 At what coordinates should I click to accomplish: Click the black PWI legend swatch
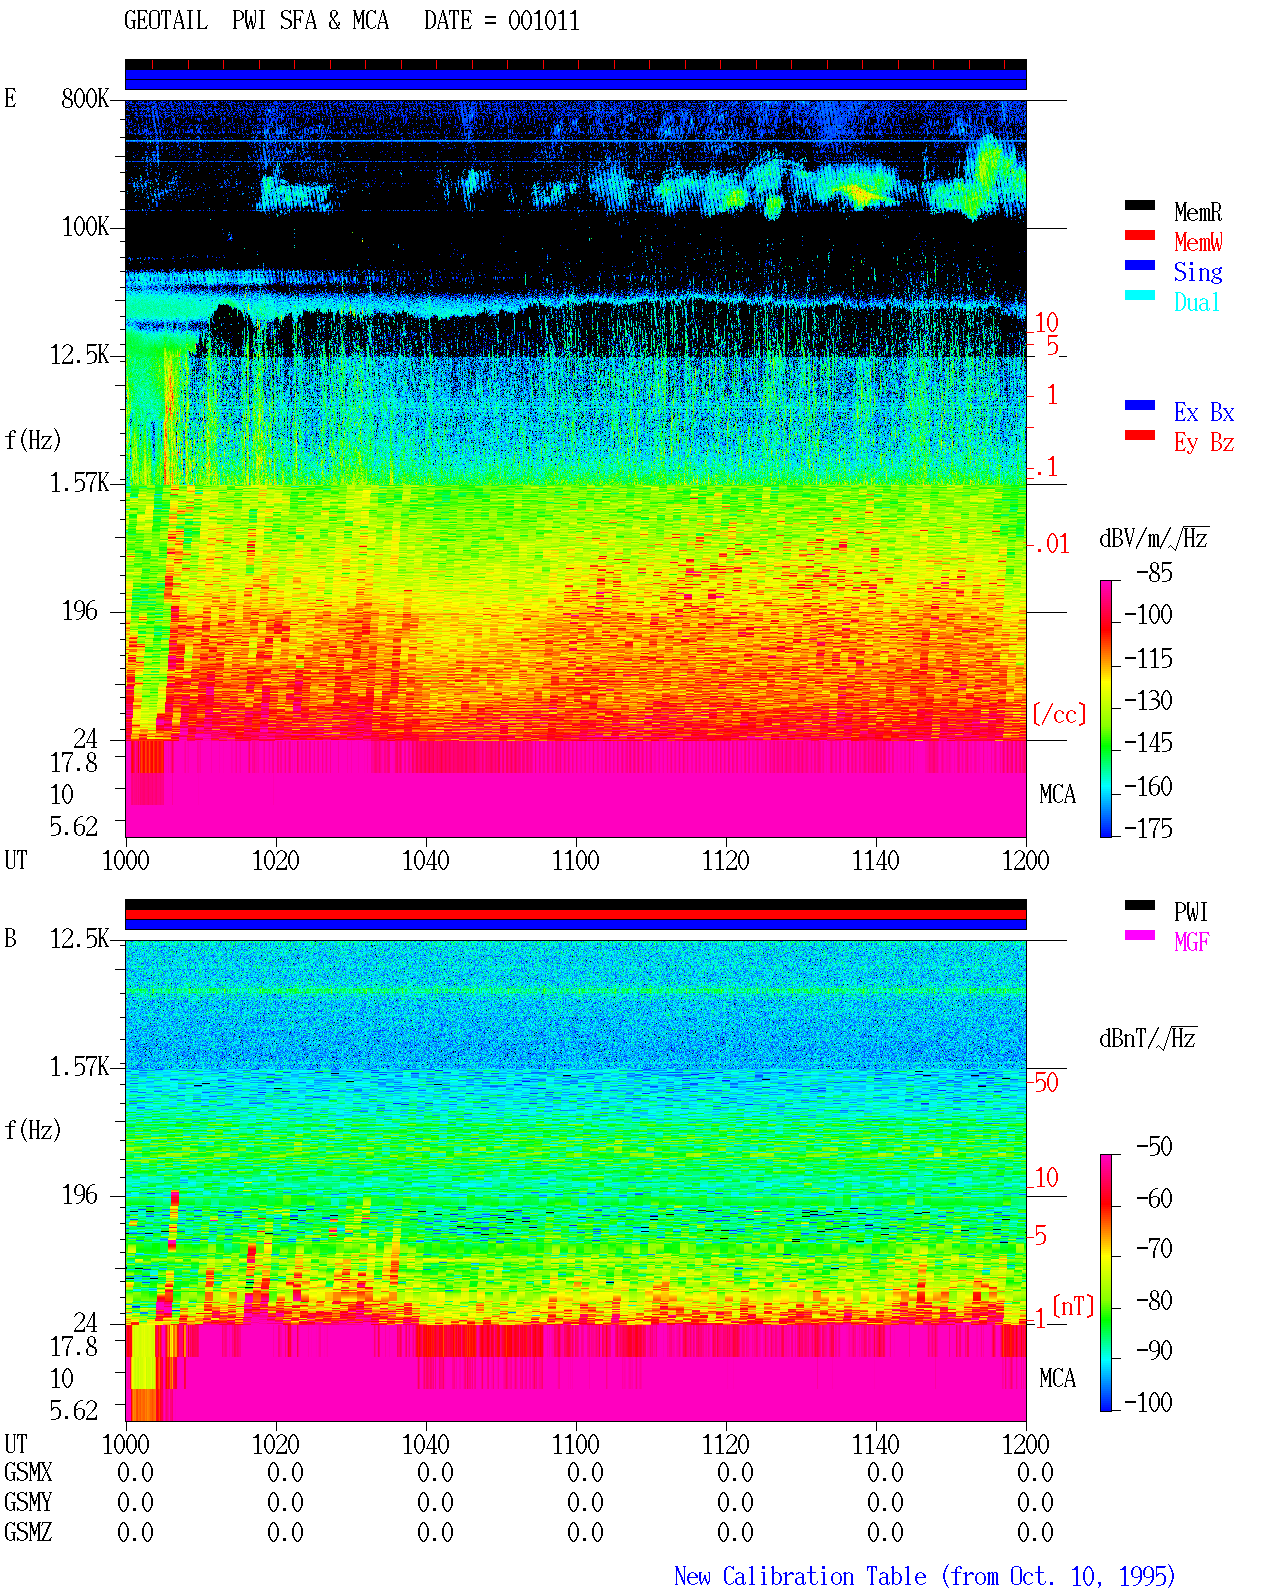pyautogui.click(x=1139, y=905)
